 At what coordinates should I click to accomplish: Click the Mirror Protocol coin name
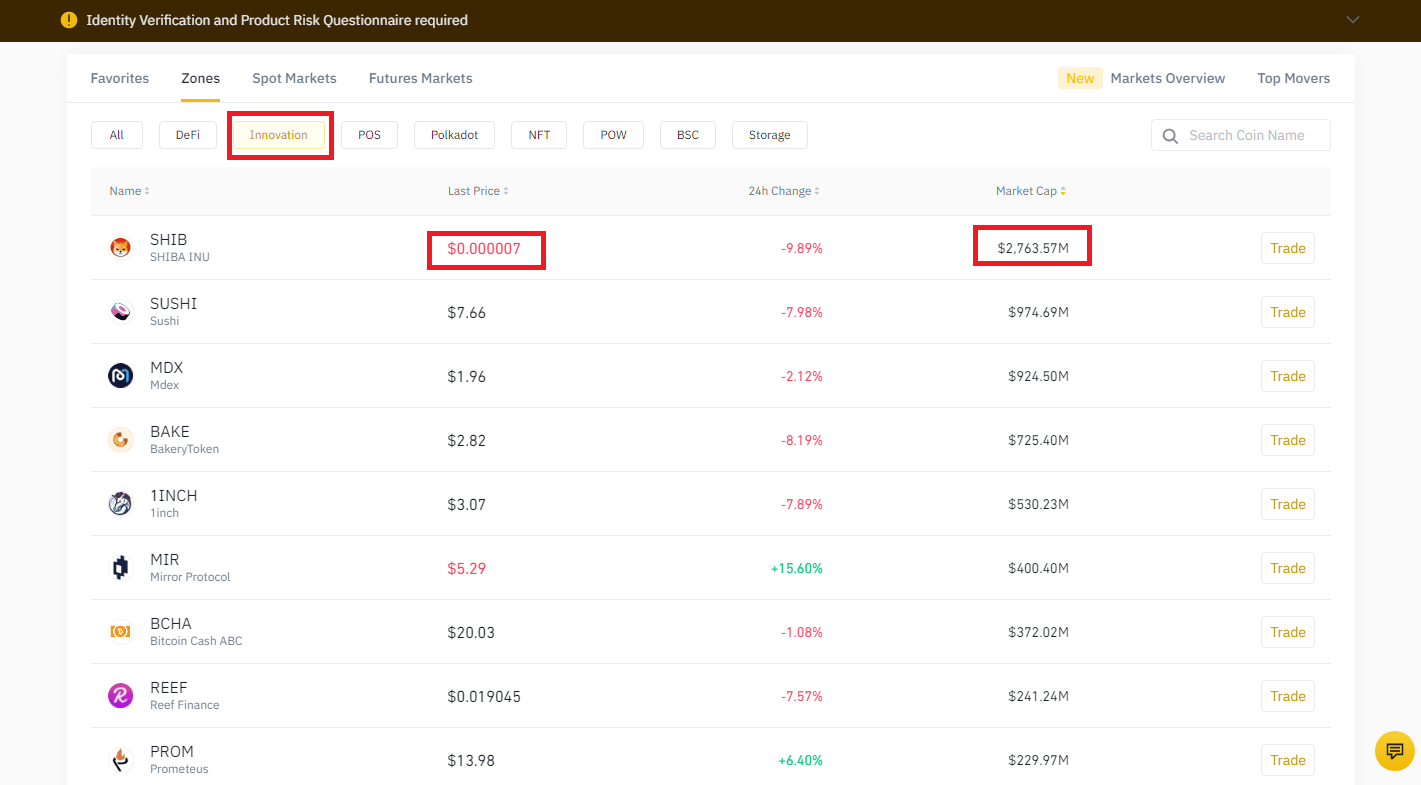[x=190, y=577]
